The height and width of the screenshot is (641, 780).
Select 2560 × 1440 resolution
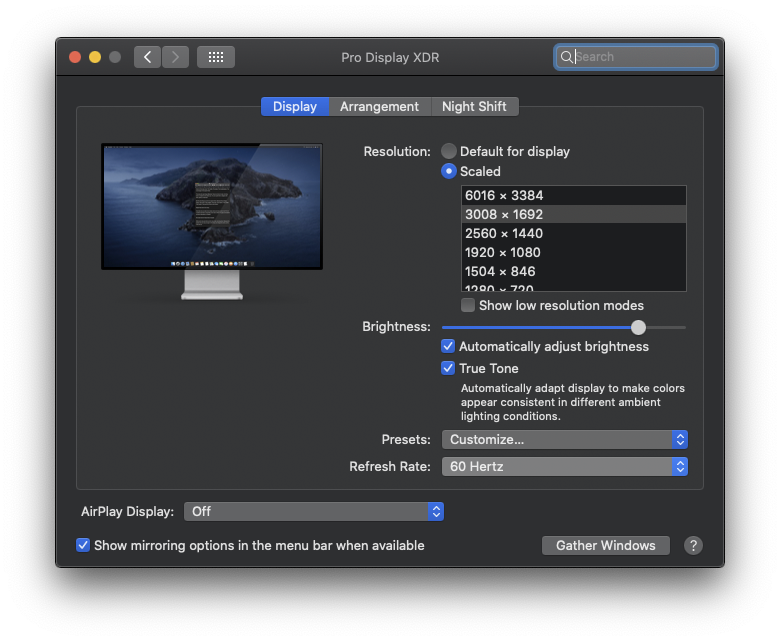point(574,233)
